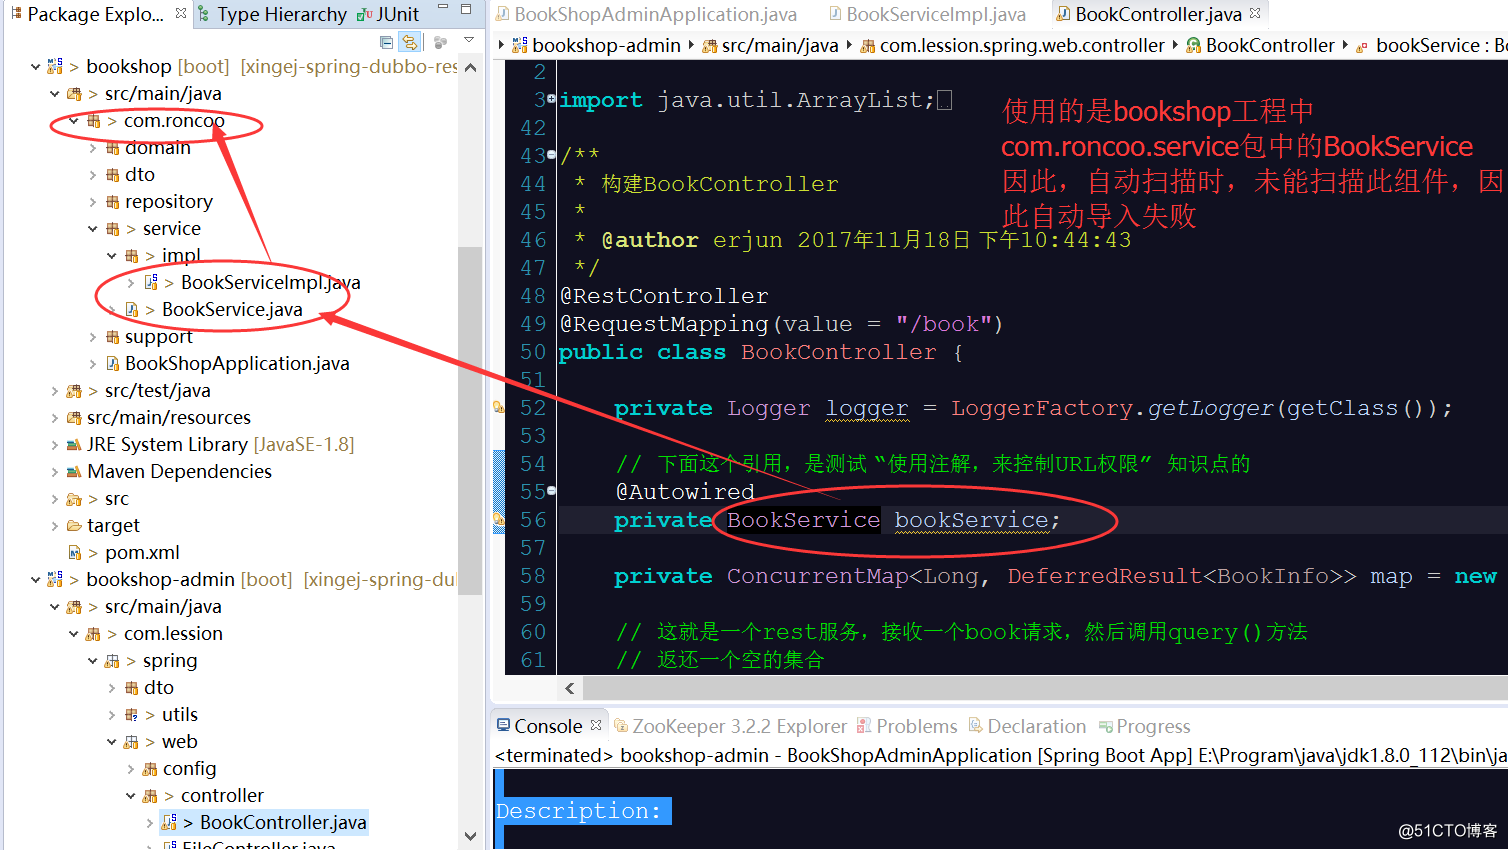Click the src/main/resources folder icon
1508x850 pixels.
(x=74, y=418)
